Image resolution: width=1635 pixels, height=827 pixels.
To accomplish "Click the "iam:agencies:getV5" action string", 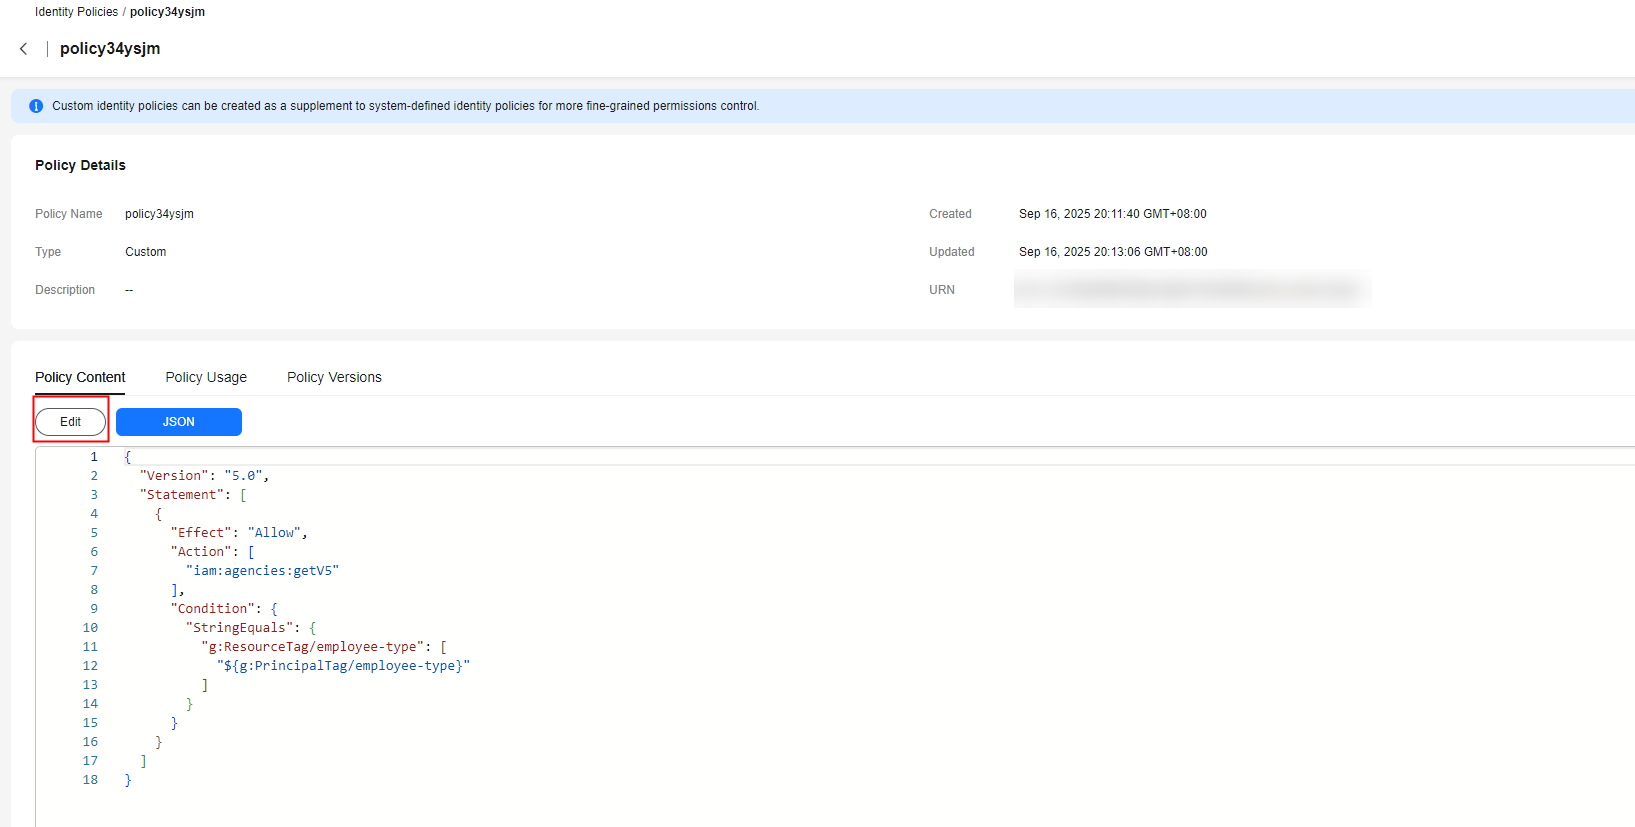I will (x=262, y=571).
